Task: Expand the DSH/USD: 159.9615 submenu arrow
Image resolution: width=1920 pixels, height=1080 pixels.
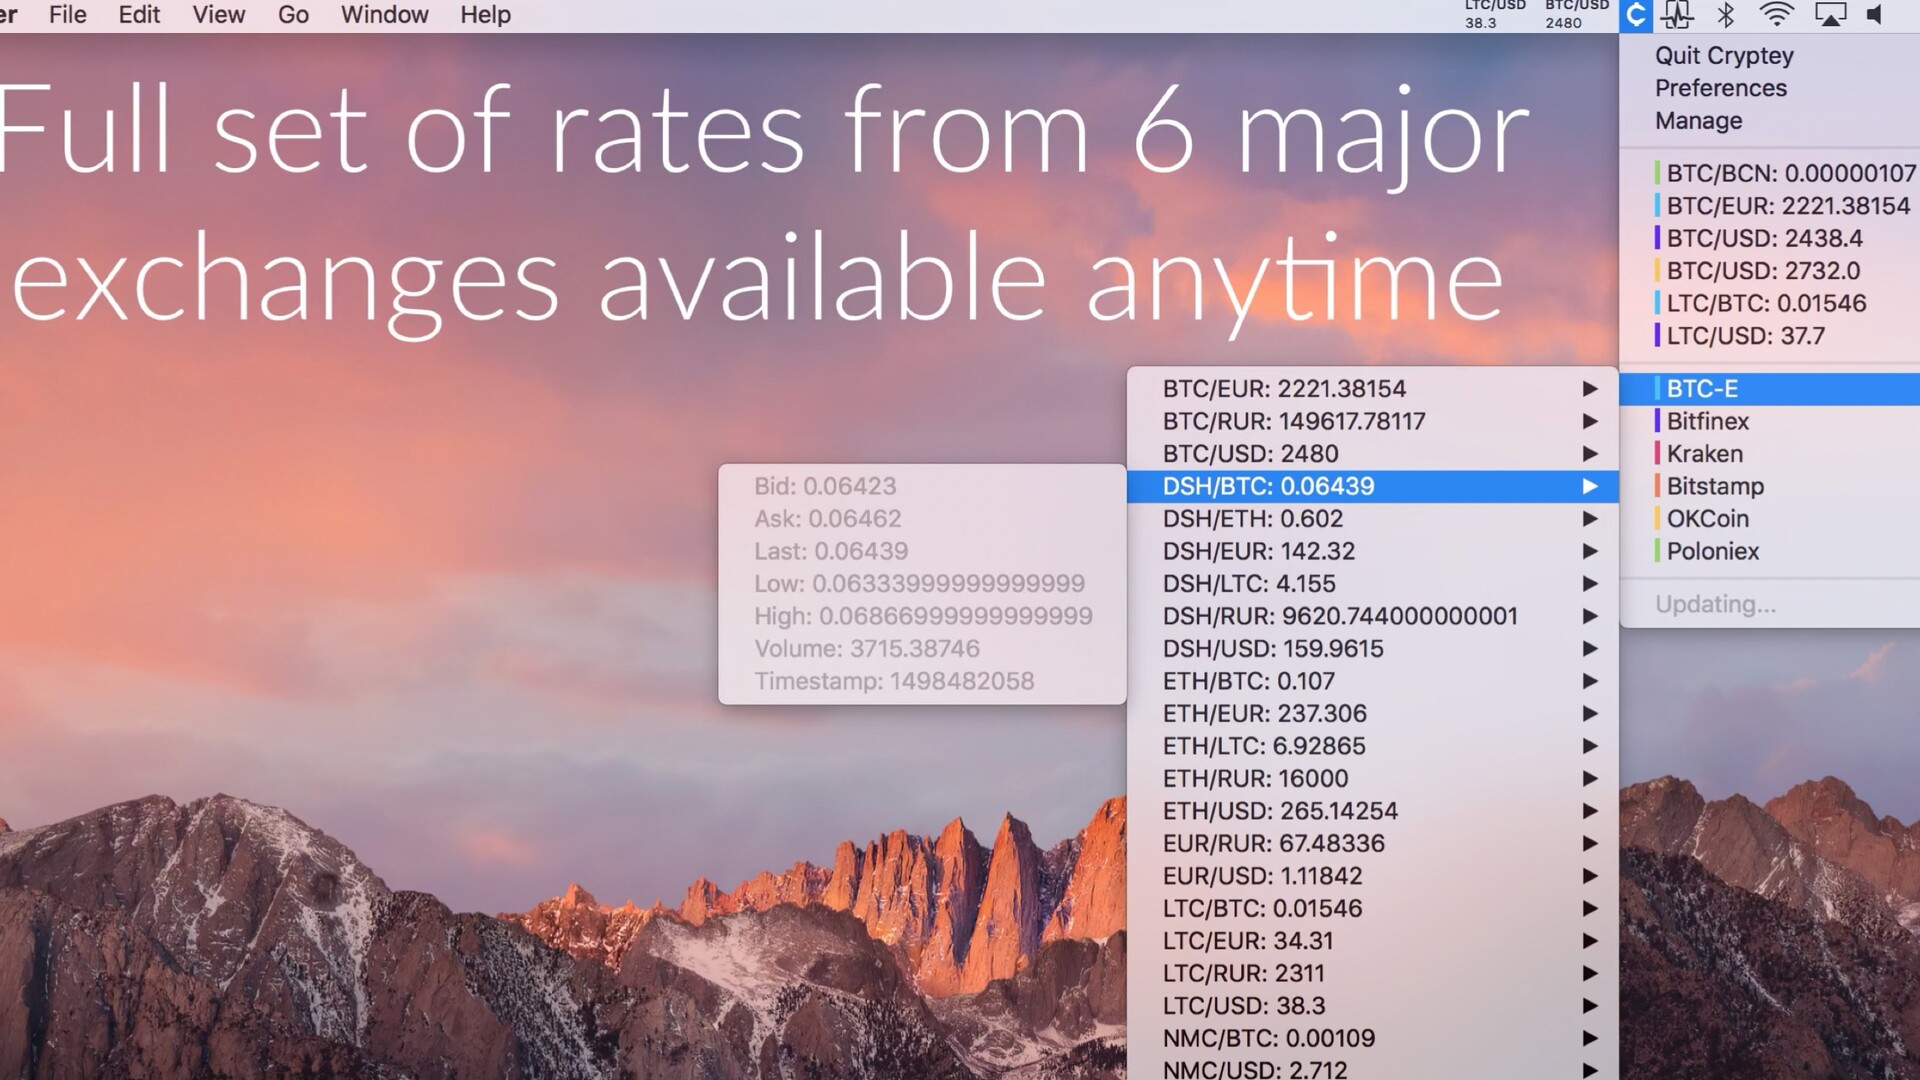Action: (1589, 649)
